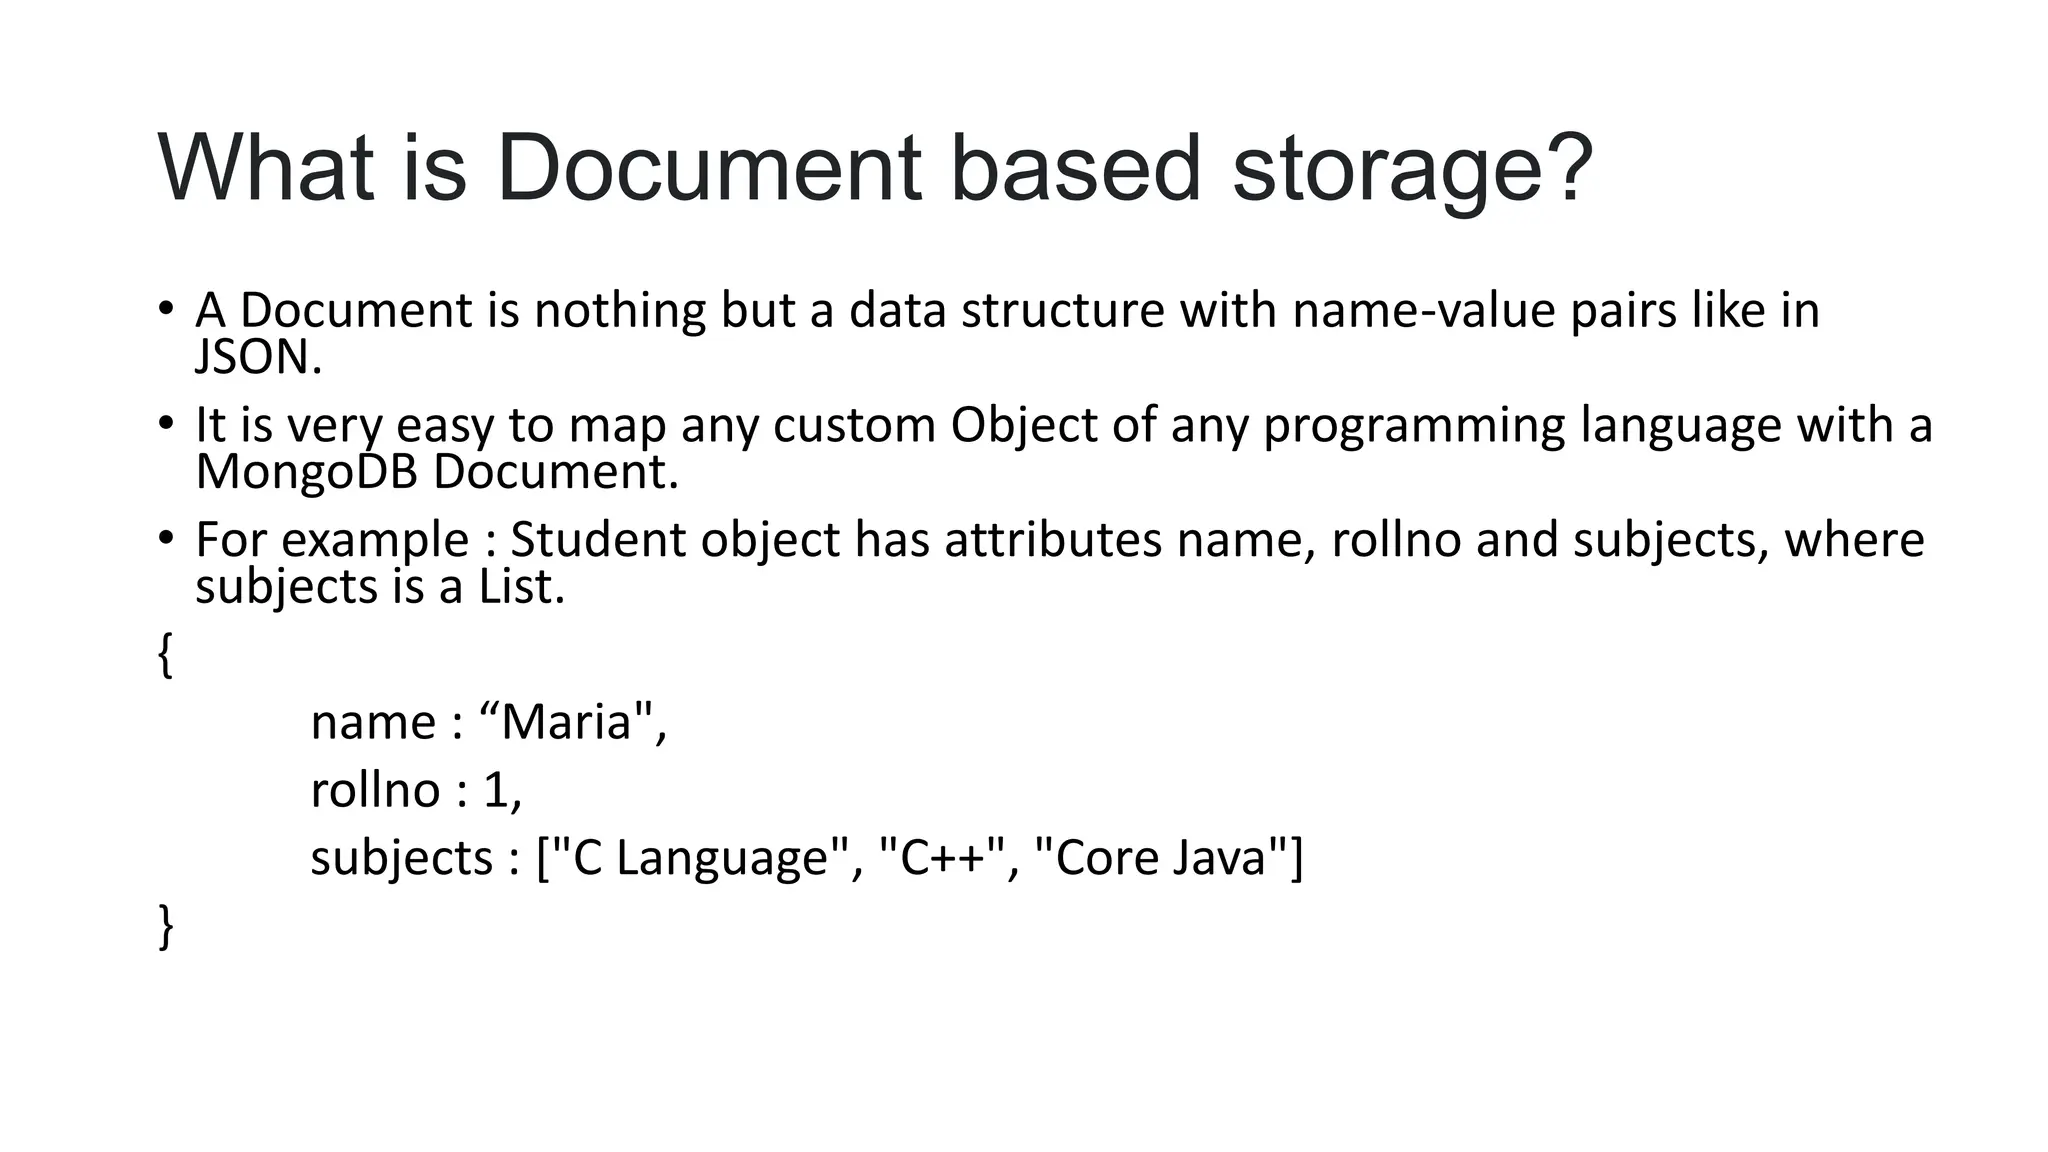Click the second bullet point marker

tap(166, 423)
